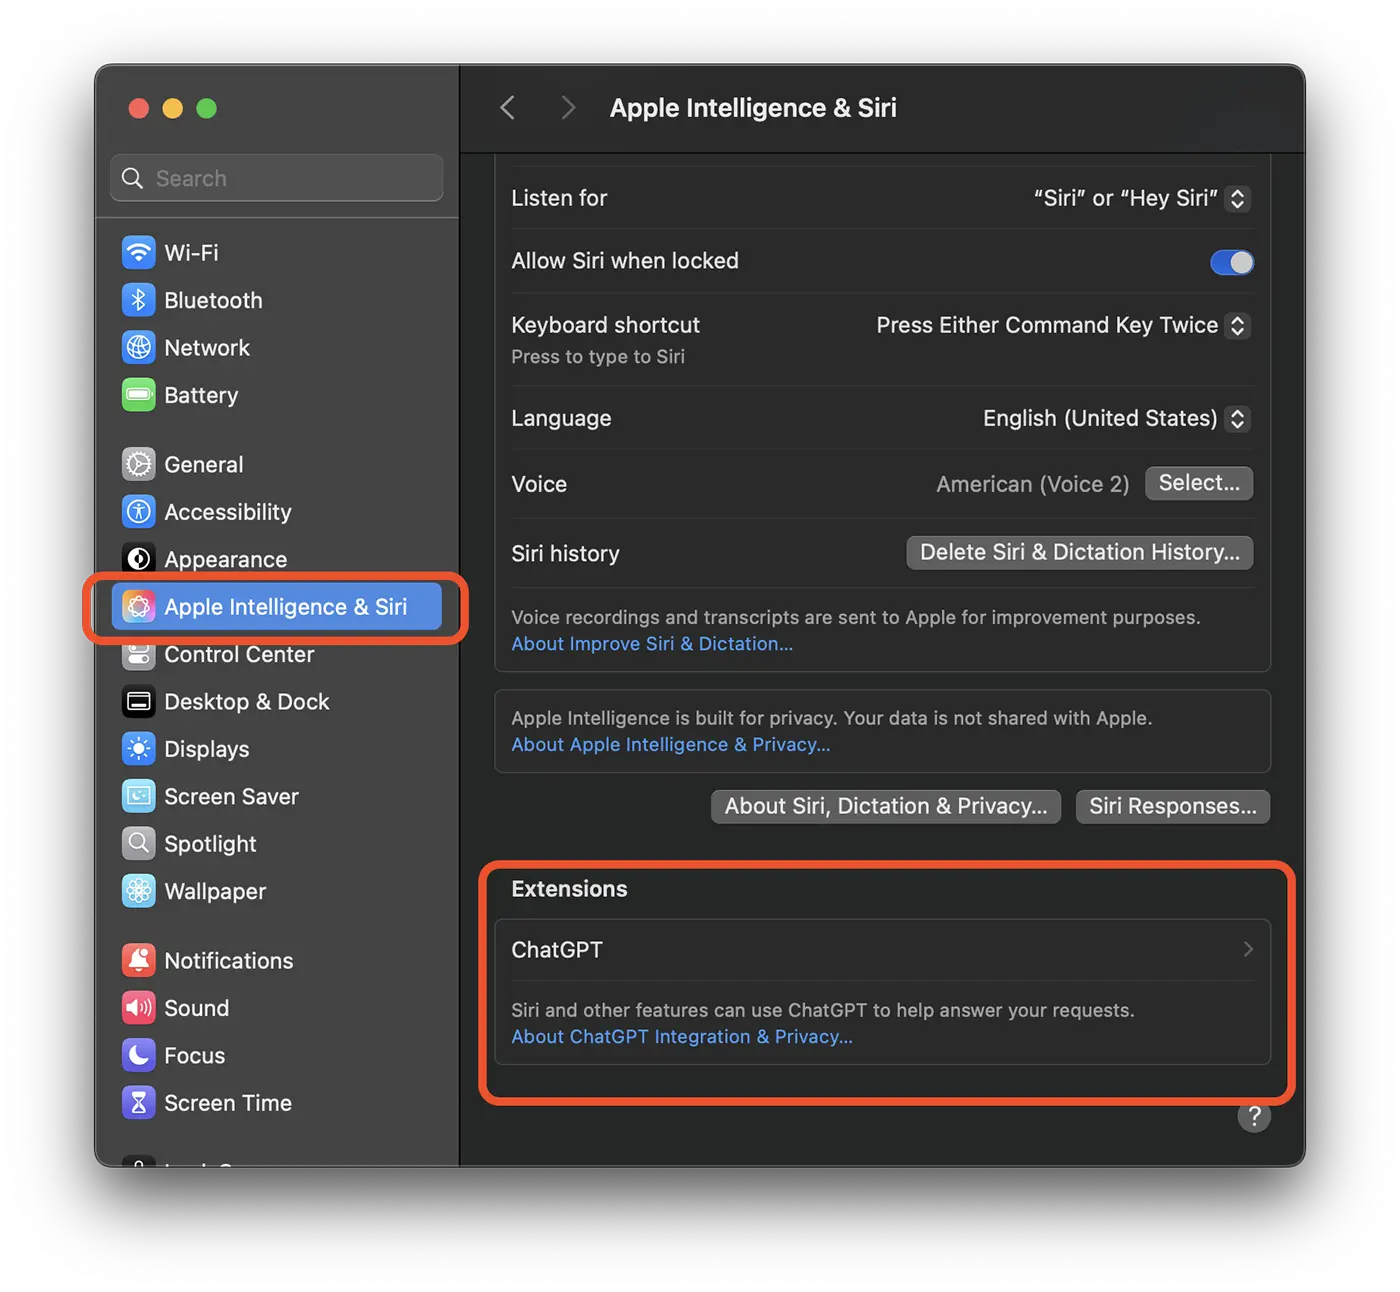Viewport: 1400px width, 1292px height.
Task: Click the Bluetooth sidebar icon
Action: [x=139, y=300]
